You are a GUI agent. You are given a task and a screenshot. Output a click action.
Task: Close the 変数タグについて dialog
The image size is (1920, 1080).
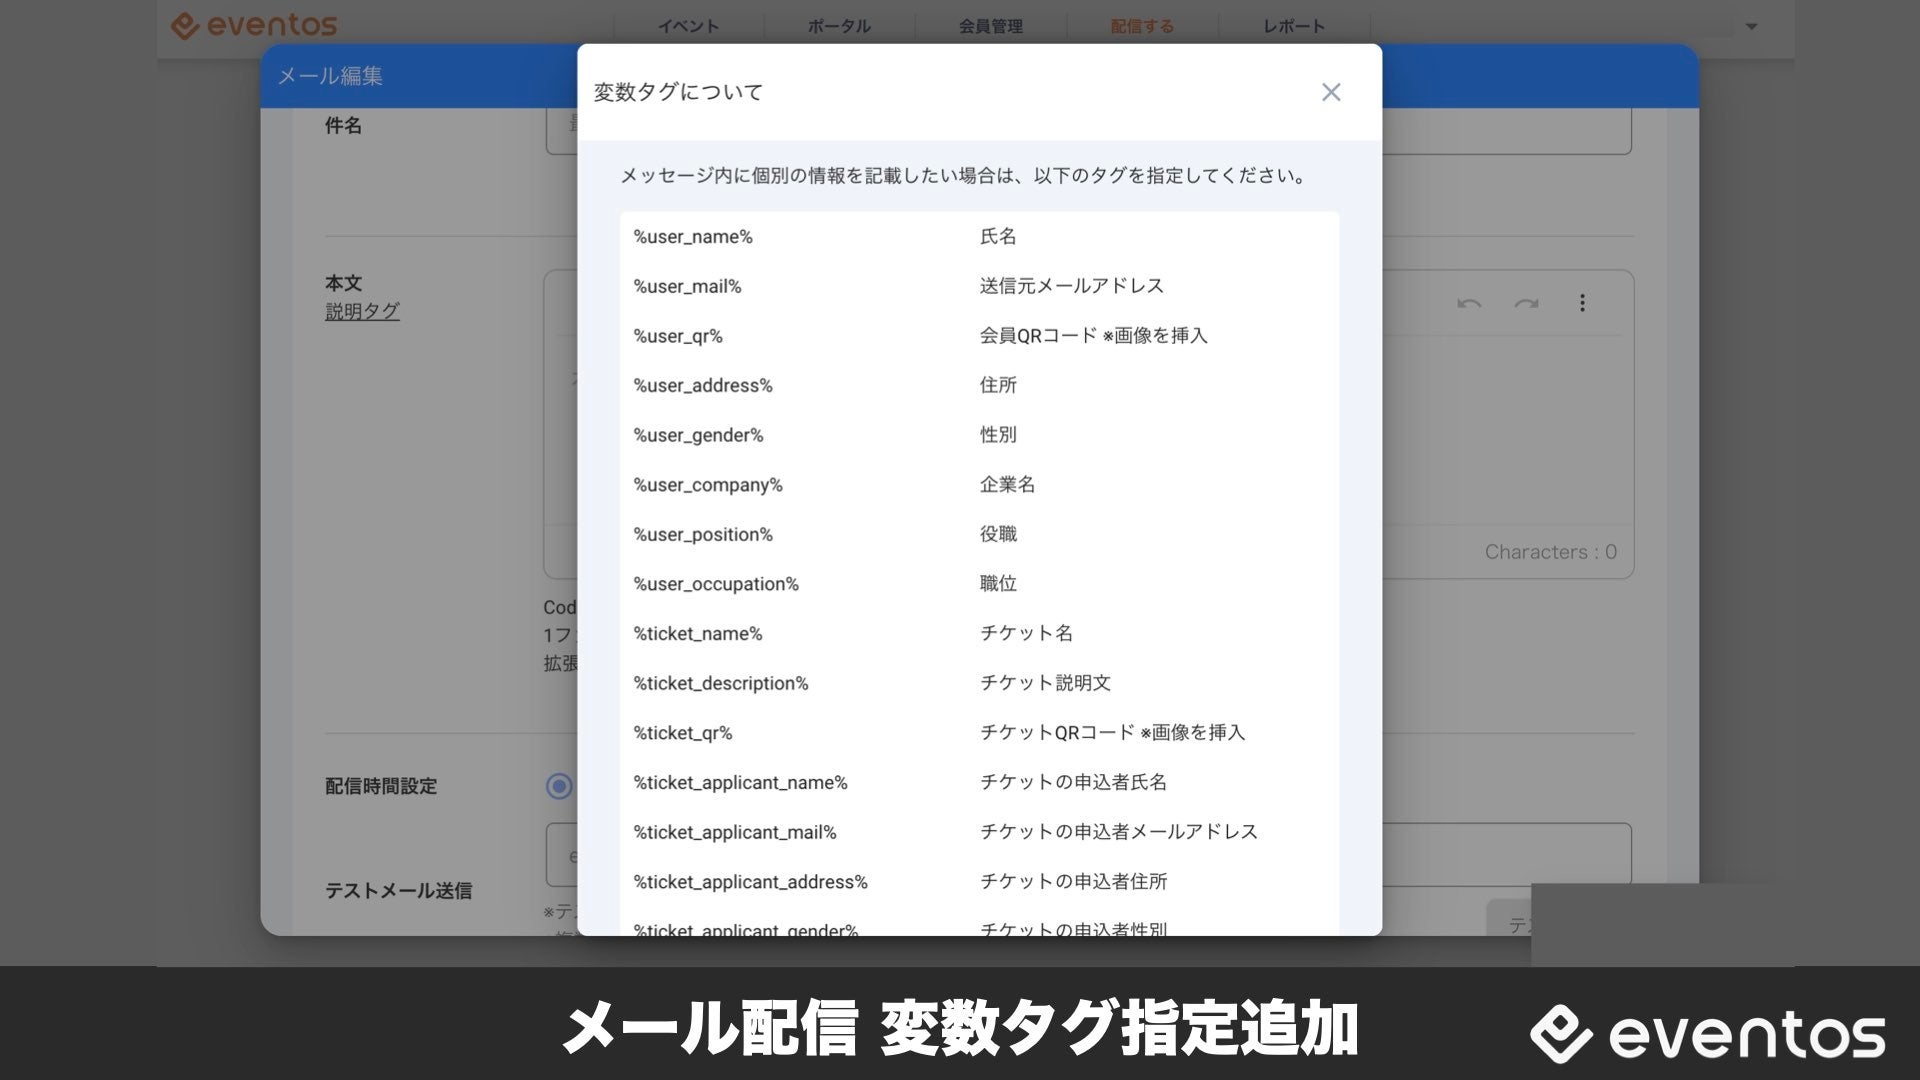[x=1330, y=92]
